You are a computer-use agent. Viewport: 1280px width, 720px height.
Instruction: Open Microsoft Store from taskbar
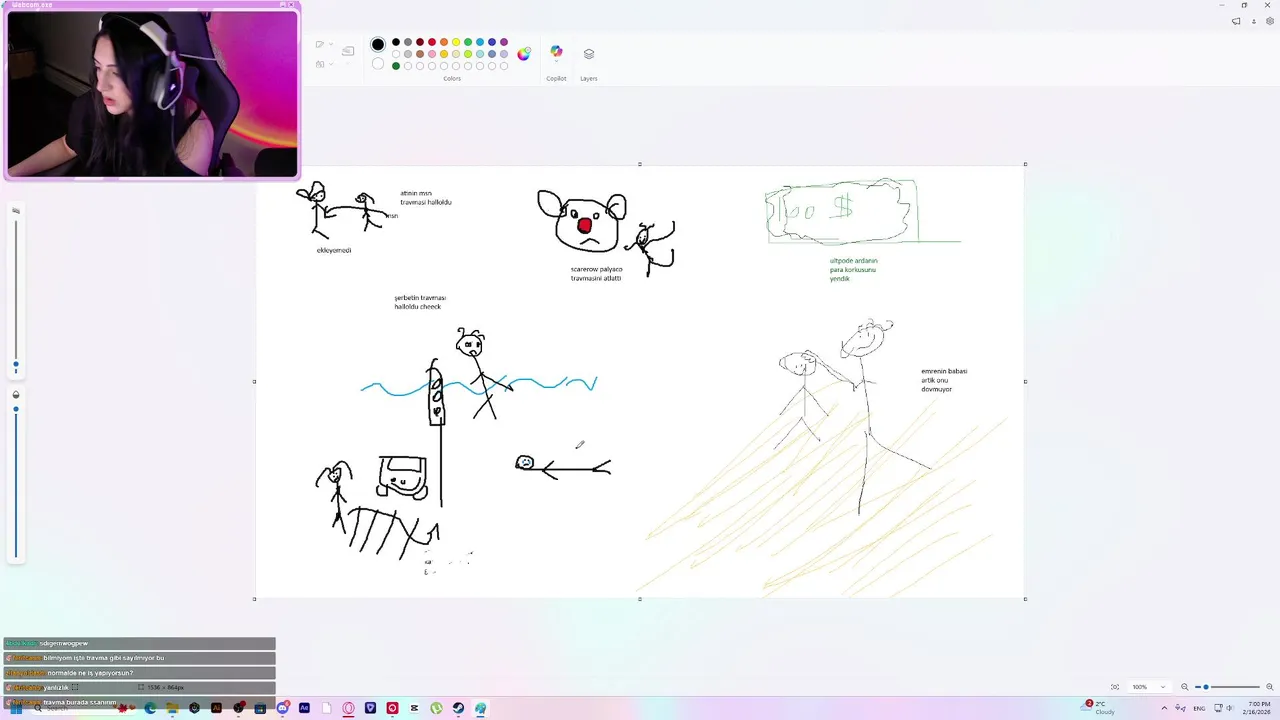point(260,708)
